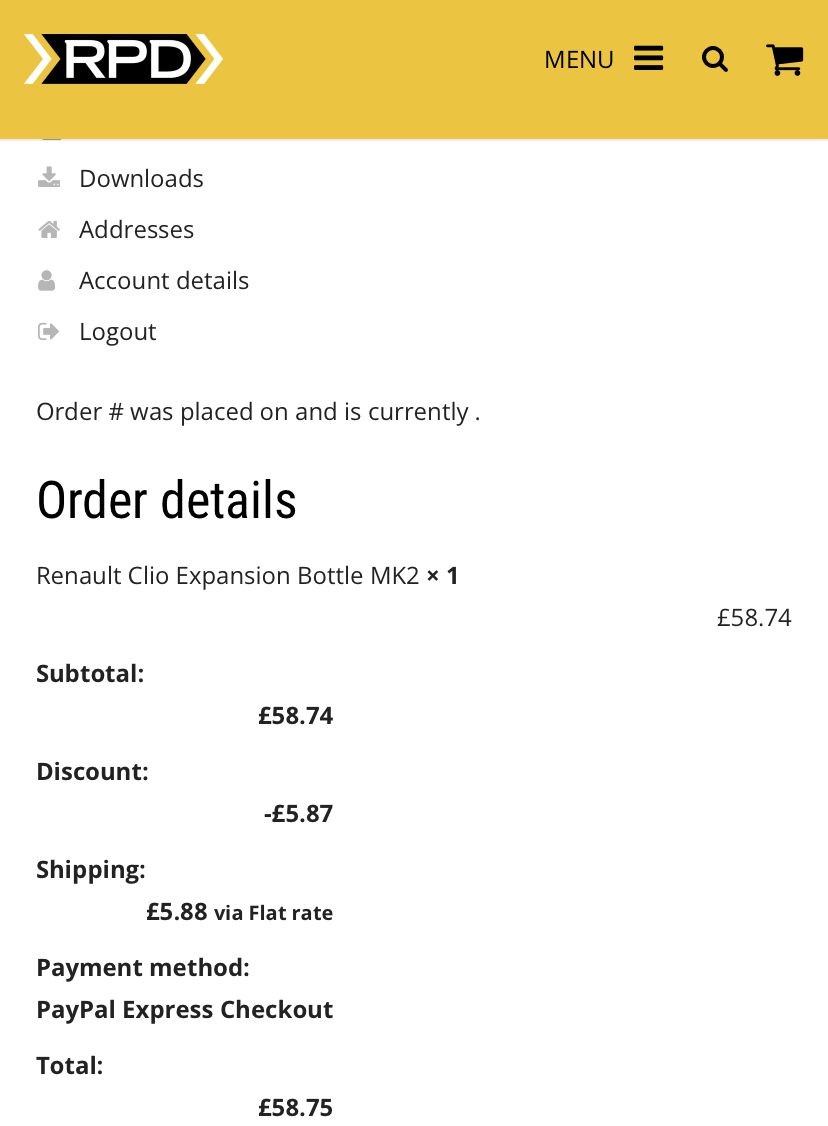Image resolution: width=828 pixels, height=1126 pixels.
Task: Open the shopping cart icon
Action: (785, 60)
